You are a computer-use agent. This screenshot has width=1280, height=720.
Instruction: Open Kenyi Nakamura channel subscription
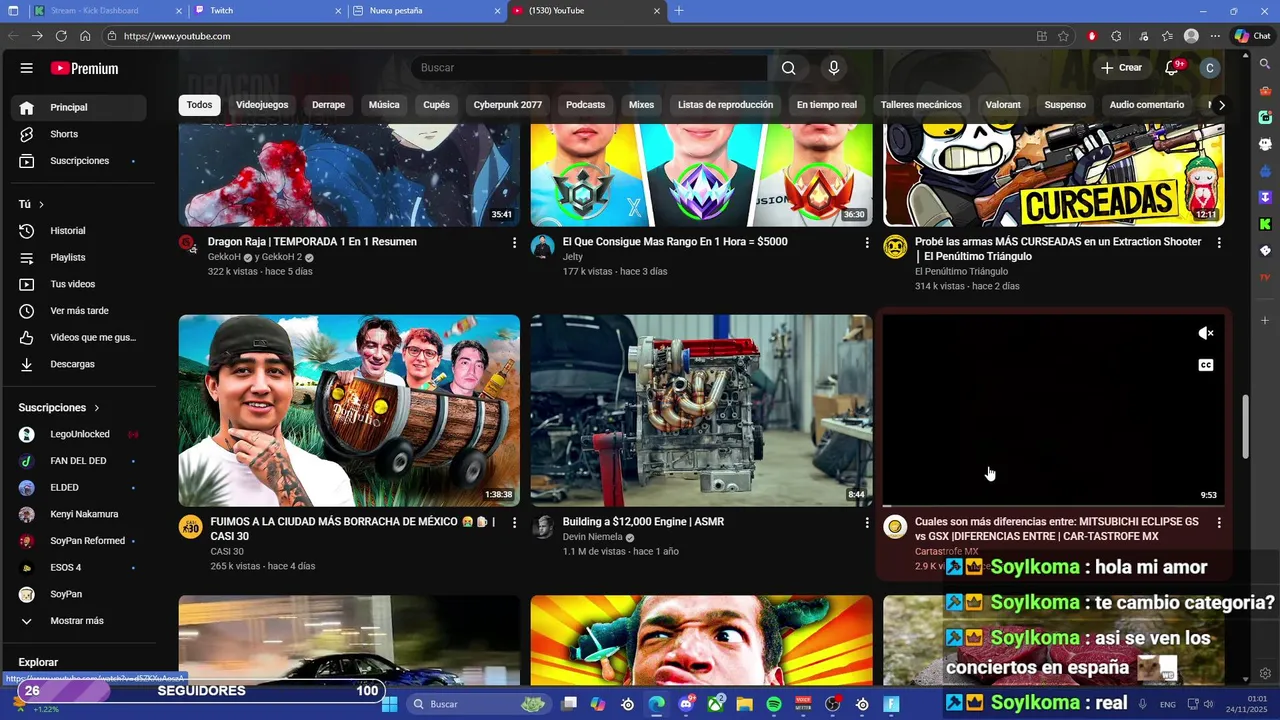79,514
